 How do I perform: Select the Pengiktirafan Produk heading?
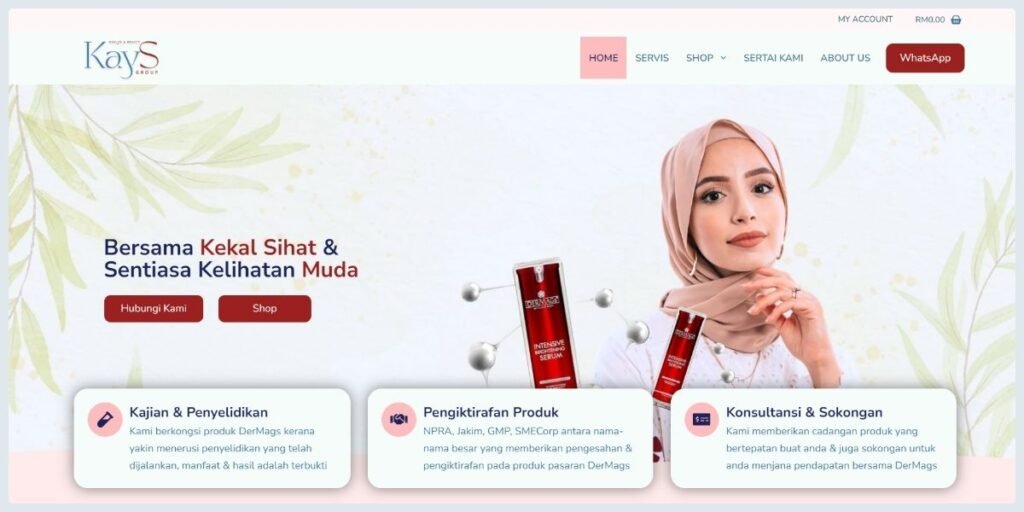pyautogui.click(x=491, y=412)
